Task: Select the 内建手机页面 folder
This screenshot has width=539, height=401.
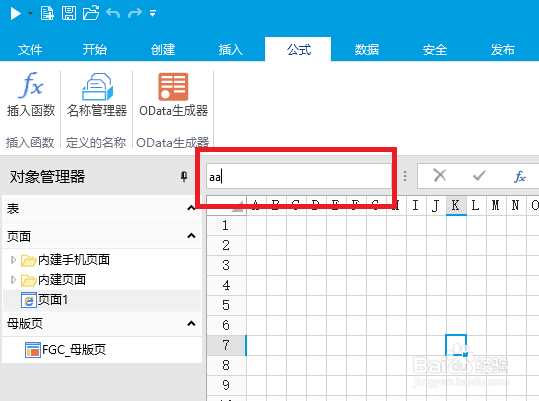Action: (65, 260)
